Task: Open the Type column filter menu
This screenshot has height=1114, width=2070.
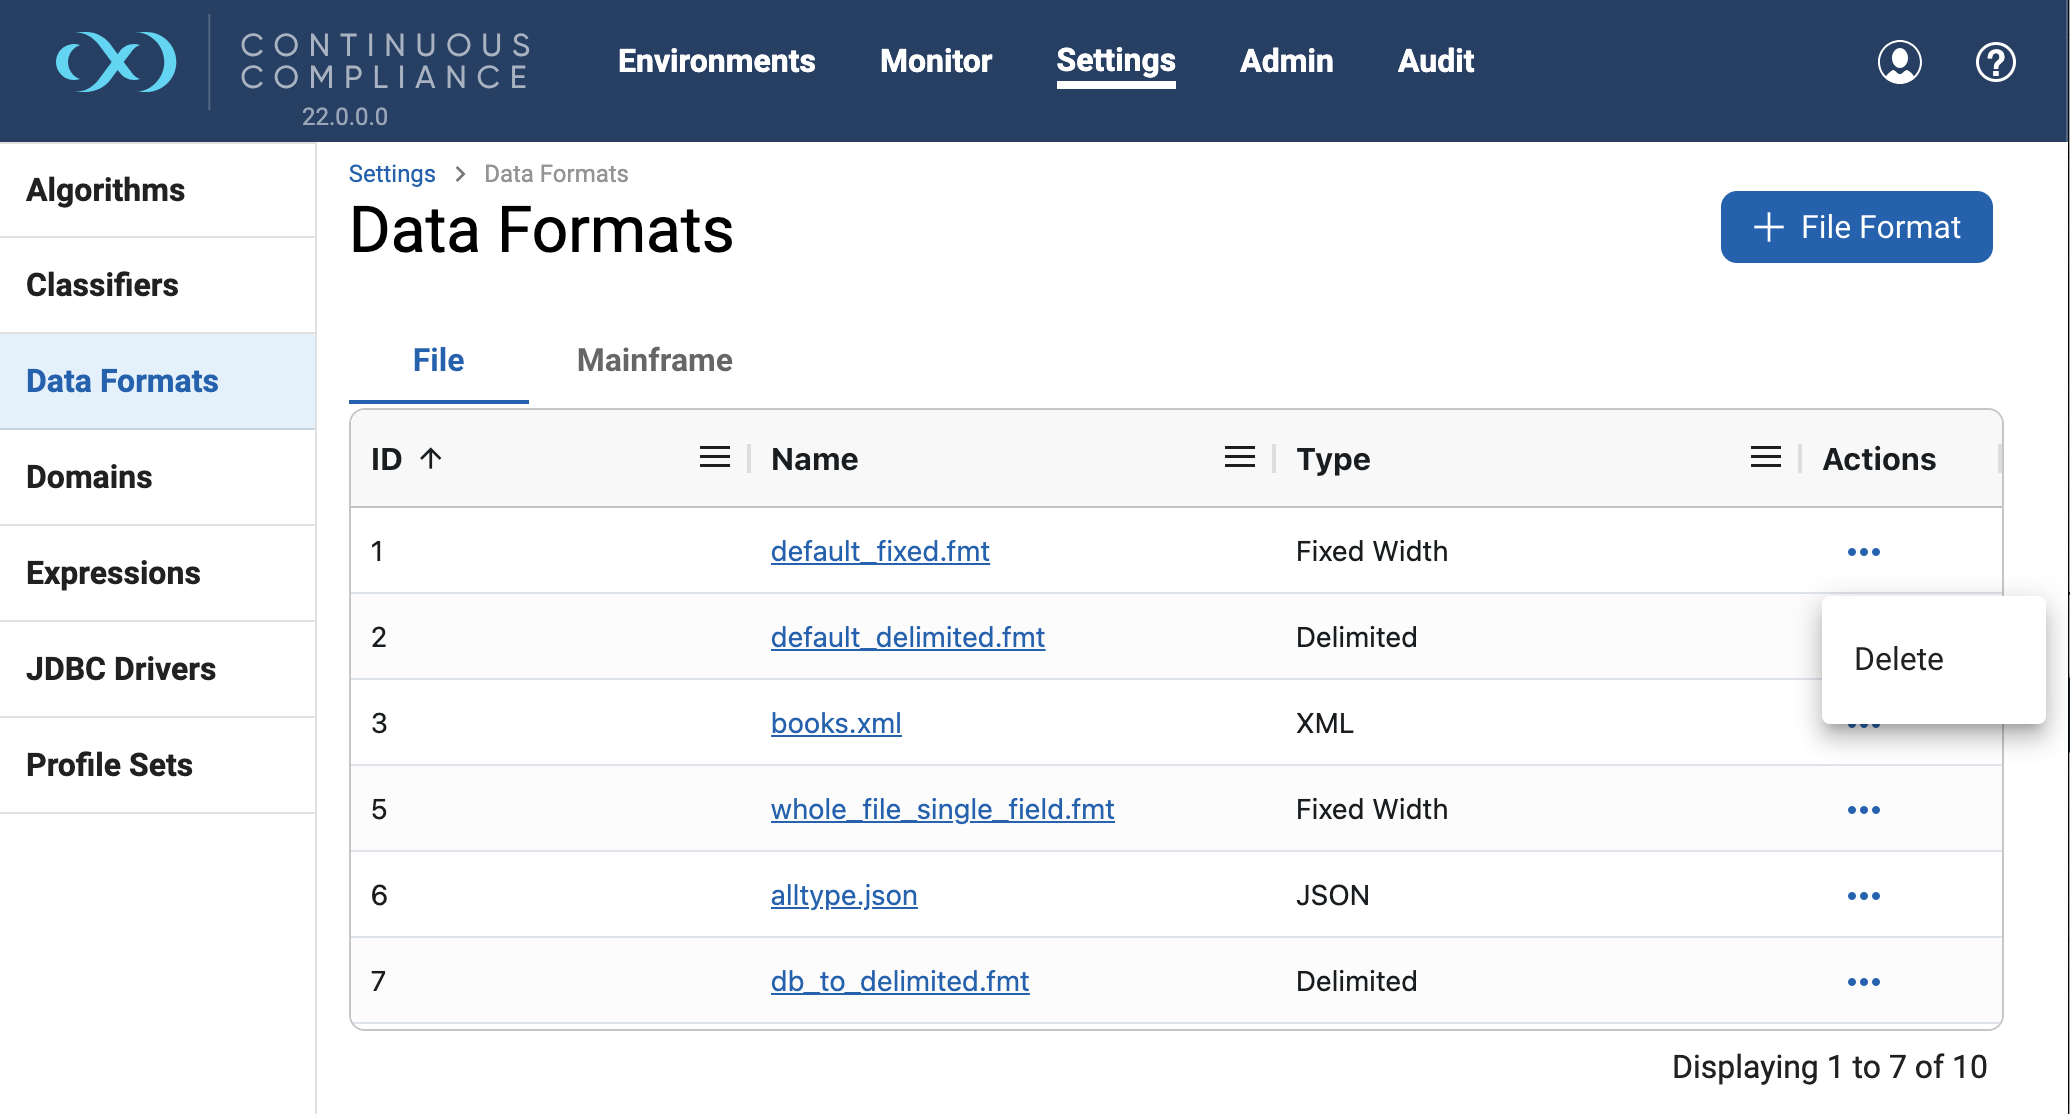Action: [x=1765, y=458]
